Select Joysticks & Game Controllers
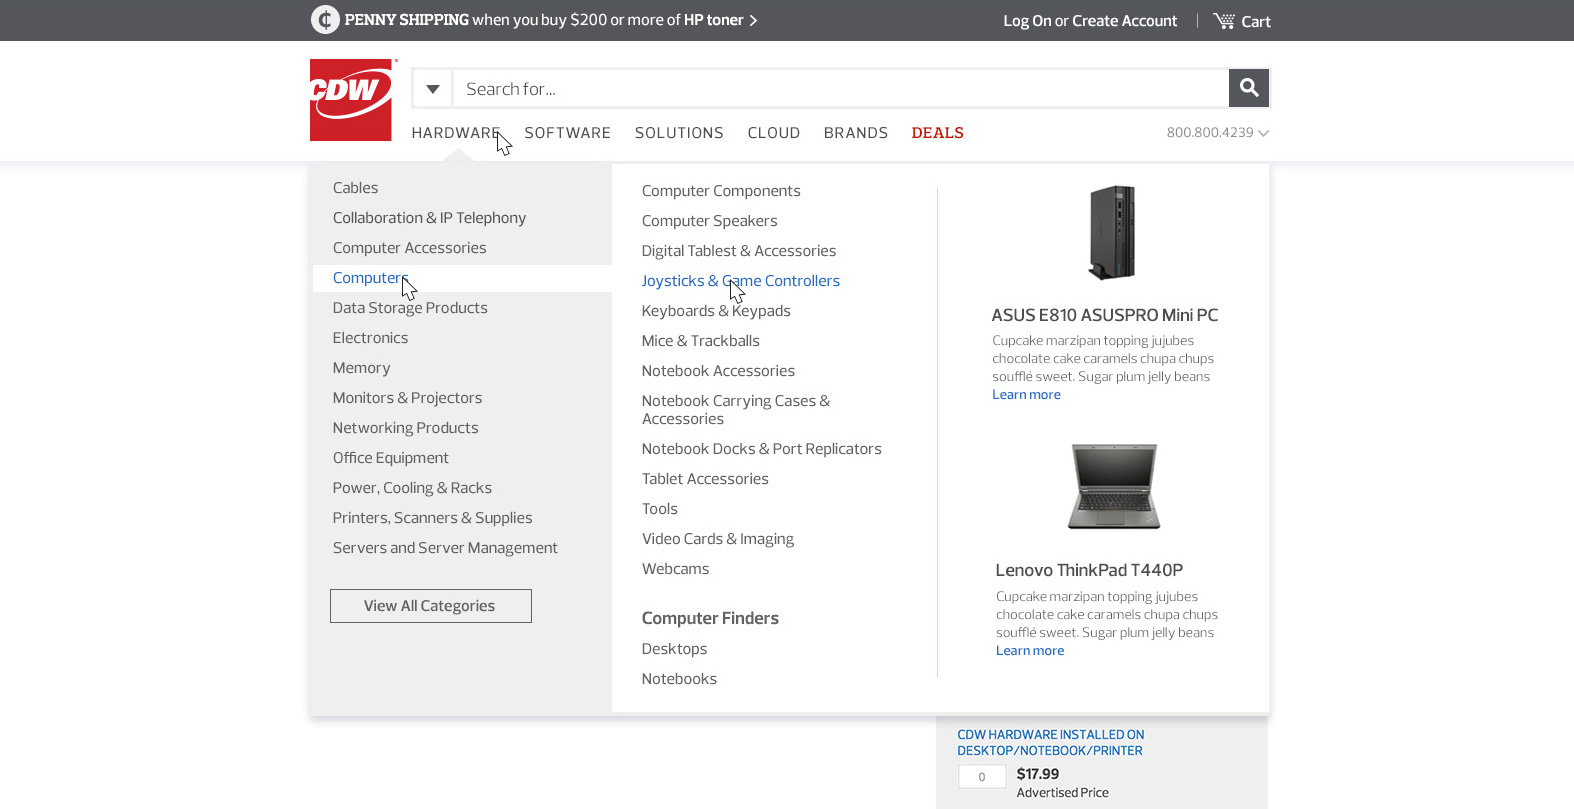This screenshot has height=809, width=1574. pyautogui.click(x=740, y=281)
